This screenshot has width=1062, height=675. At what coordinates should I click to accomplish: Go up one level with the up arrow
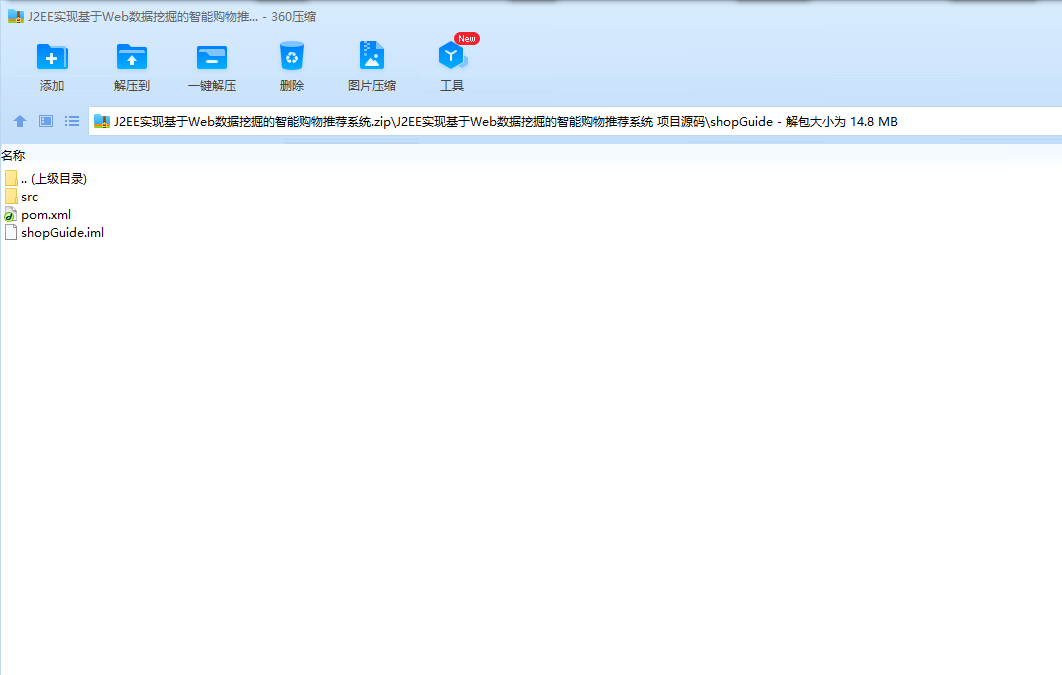click(20, 121)
